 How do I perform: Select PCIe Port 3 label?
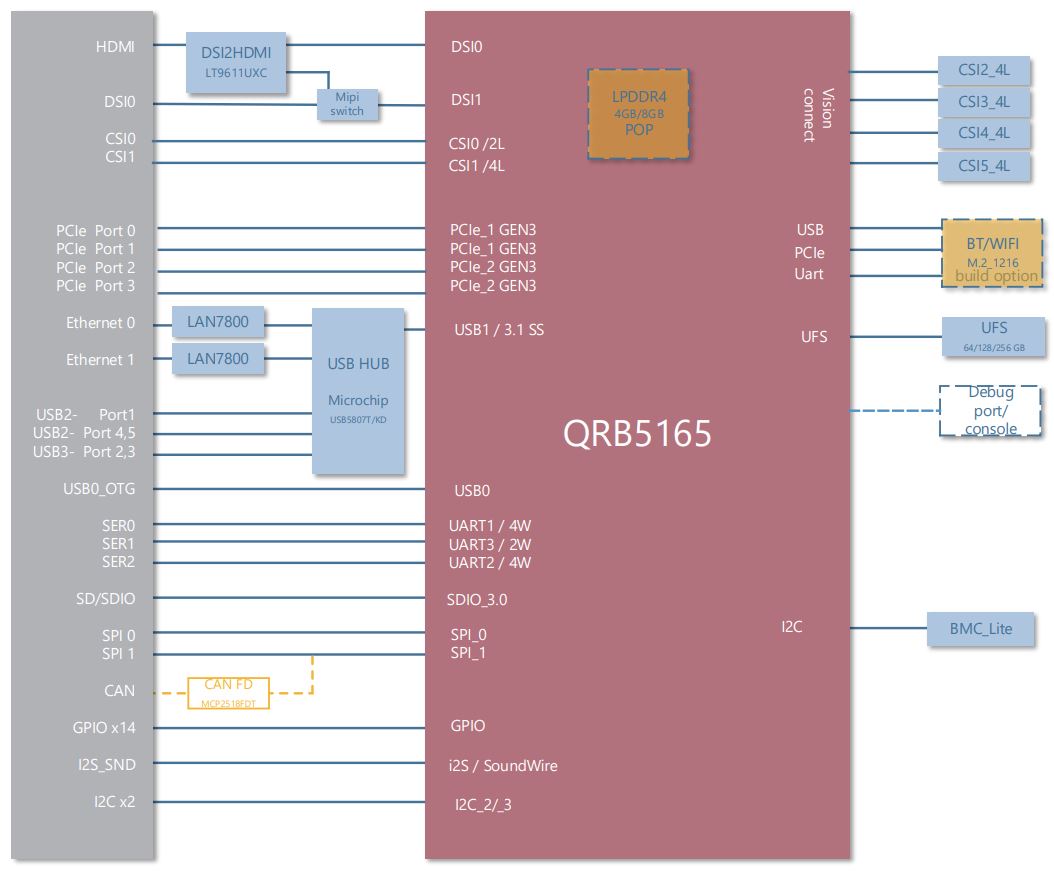tap(95, 286)
